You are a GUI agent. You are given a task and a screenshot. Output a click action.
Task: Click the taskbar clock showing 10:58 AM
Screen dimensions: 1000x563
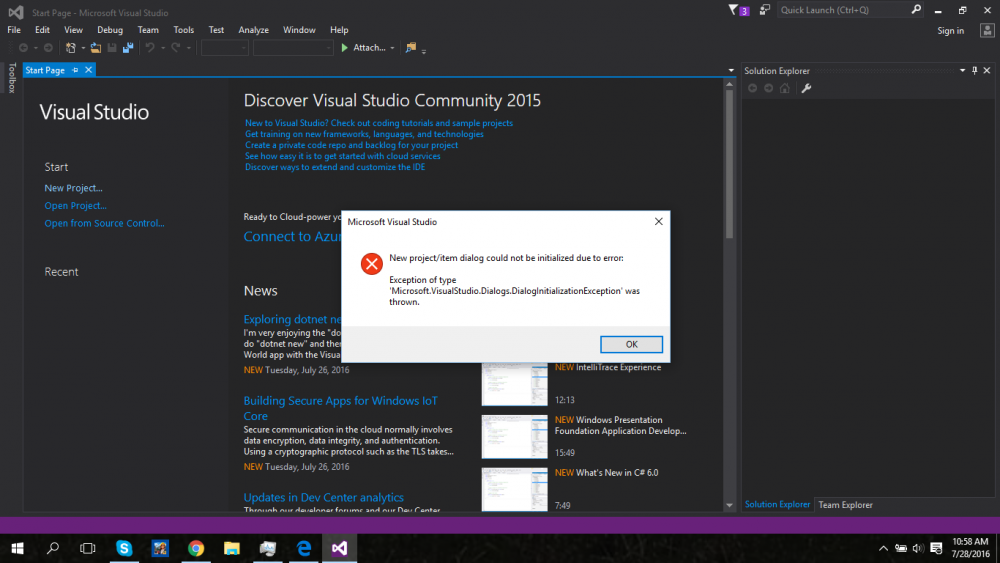970,548
